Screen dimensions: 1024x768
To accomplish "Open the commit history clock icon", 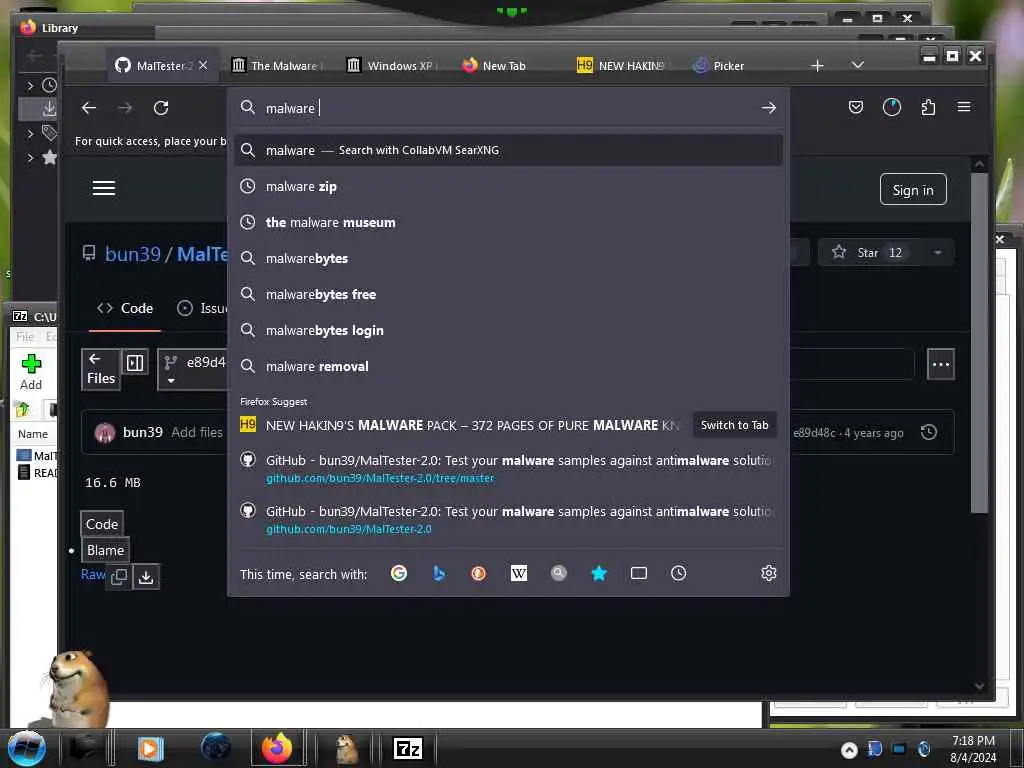I will pyautogui.click(x=929, y=432).
